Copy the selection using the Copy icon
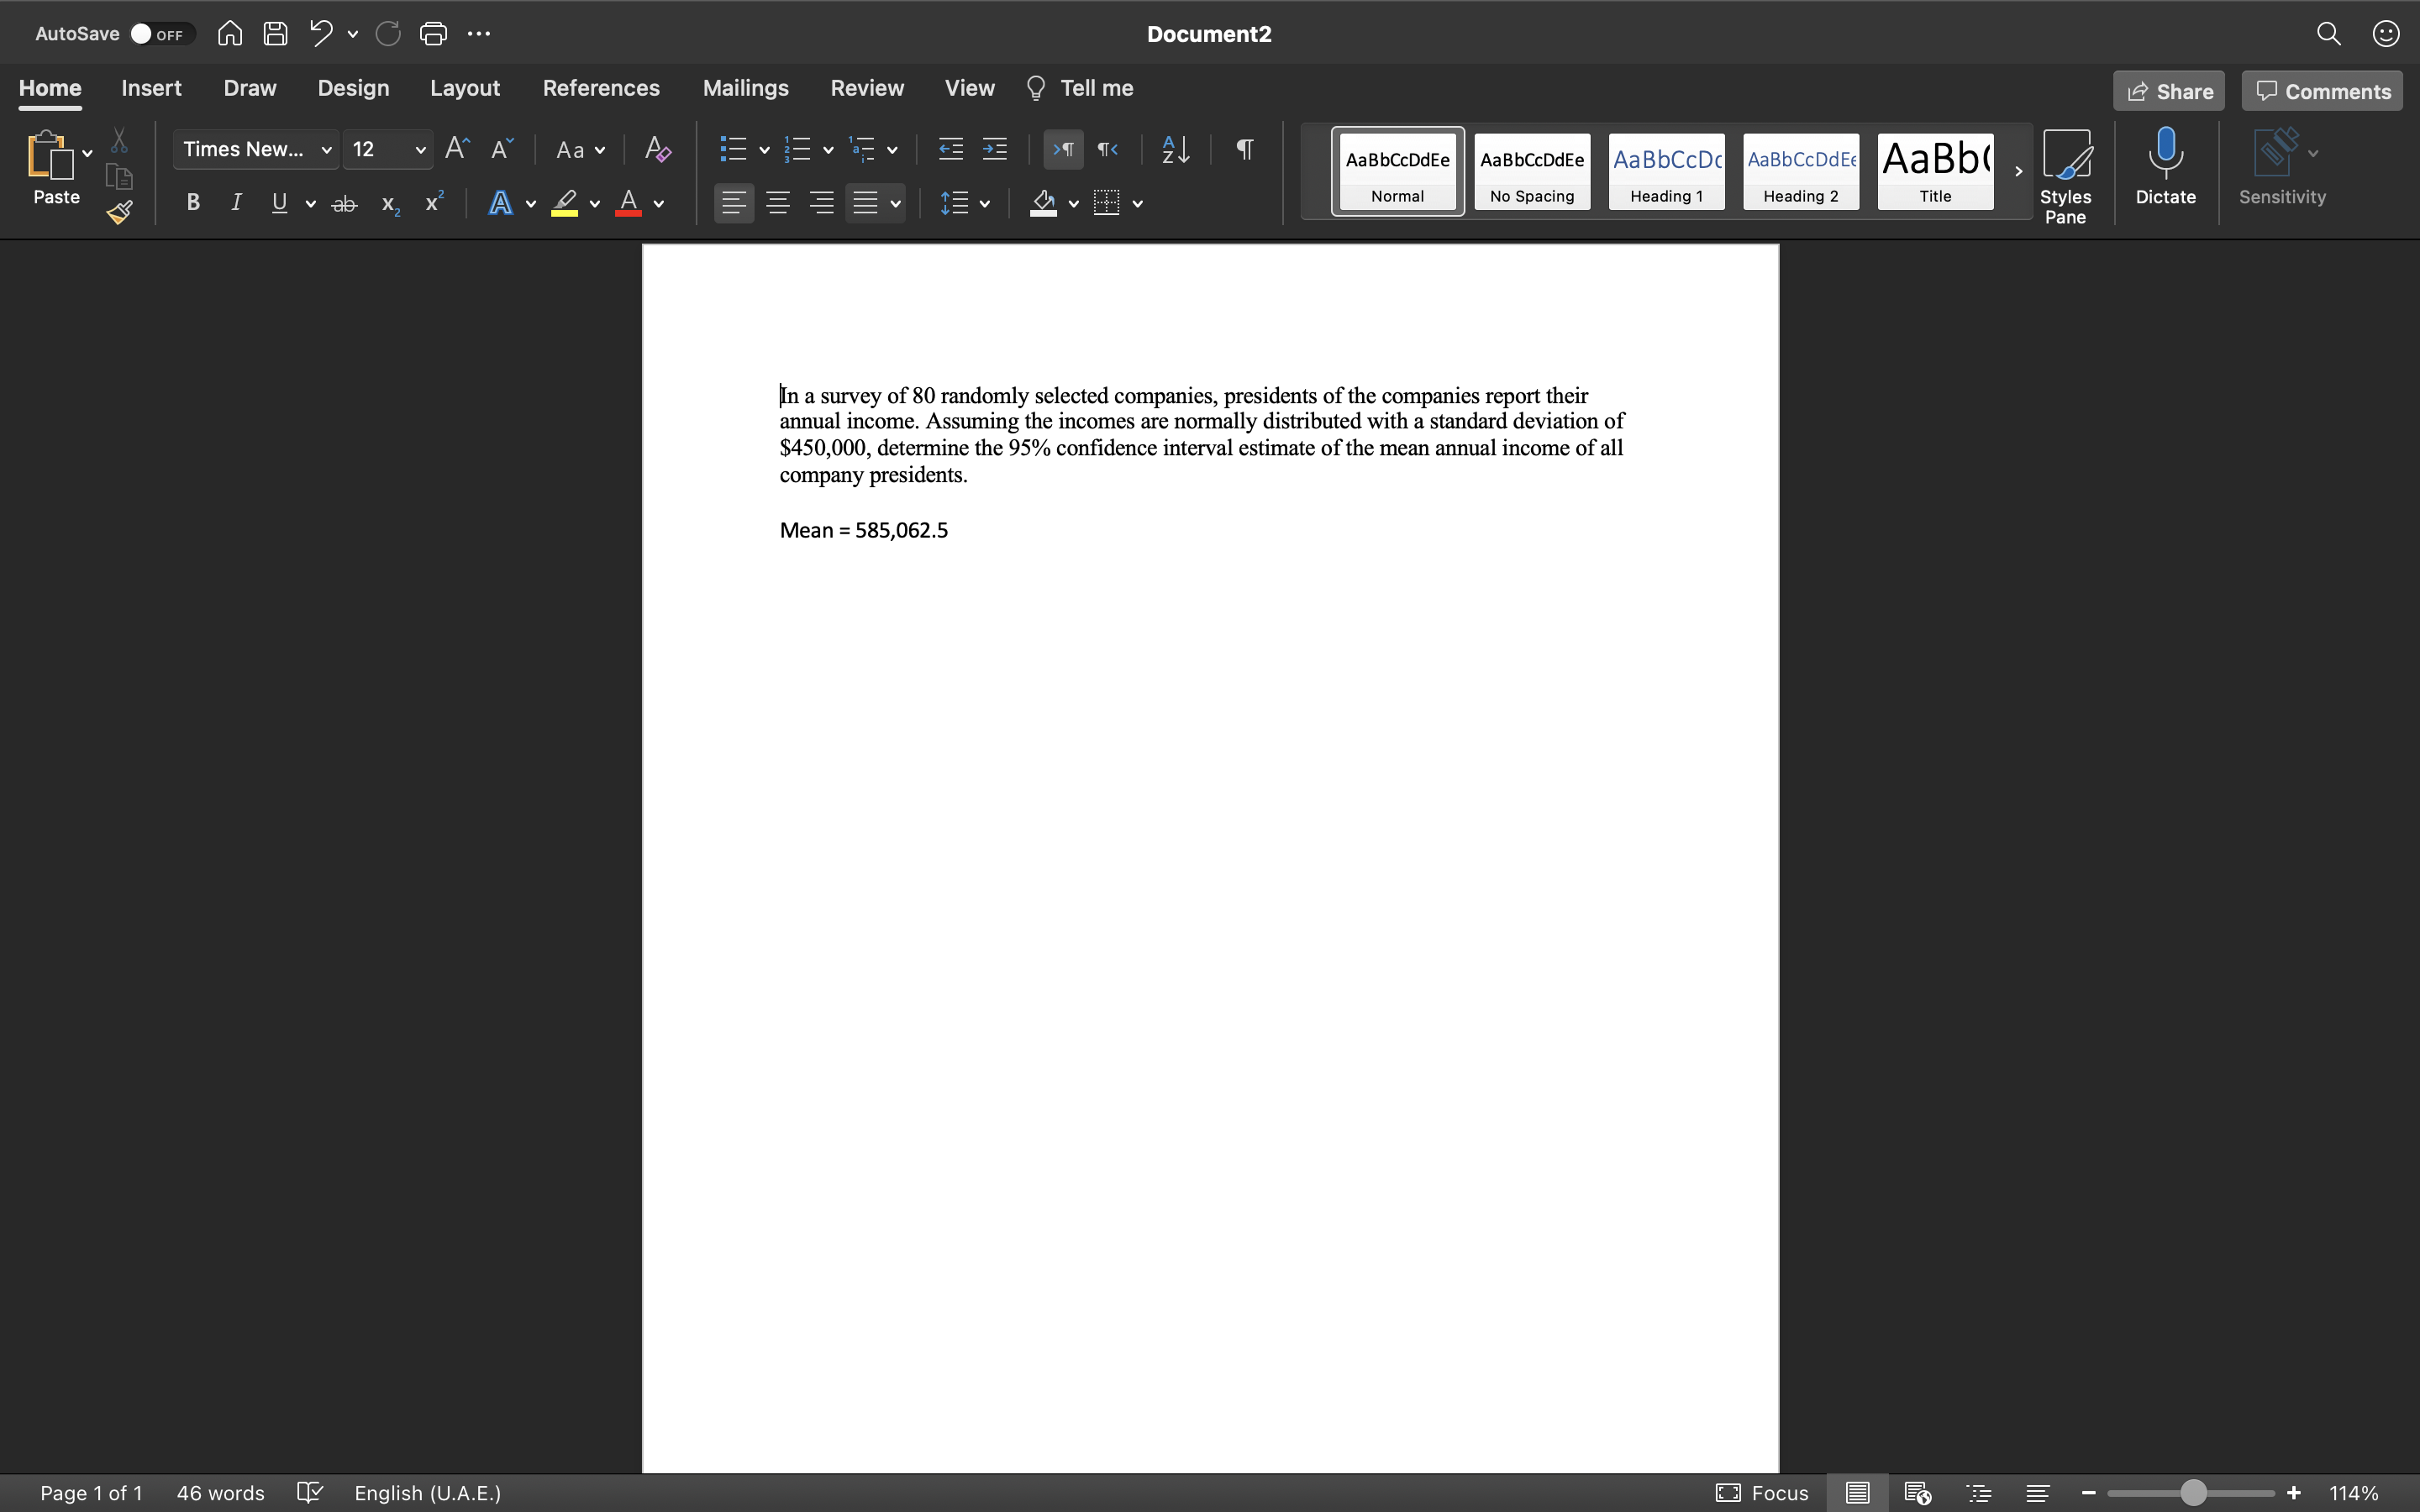 [x=119, y=177]
